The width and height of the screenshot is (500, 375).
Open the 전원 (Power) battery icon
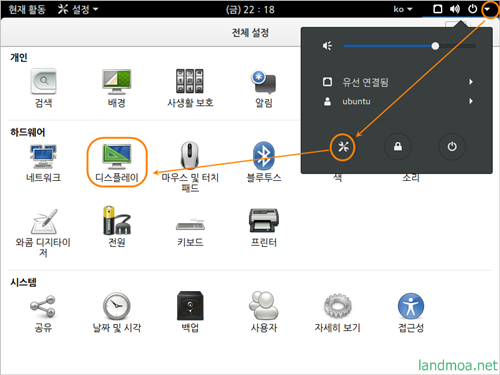click(x=117, y=220)
